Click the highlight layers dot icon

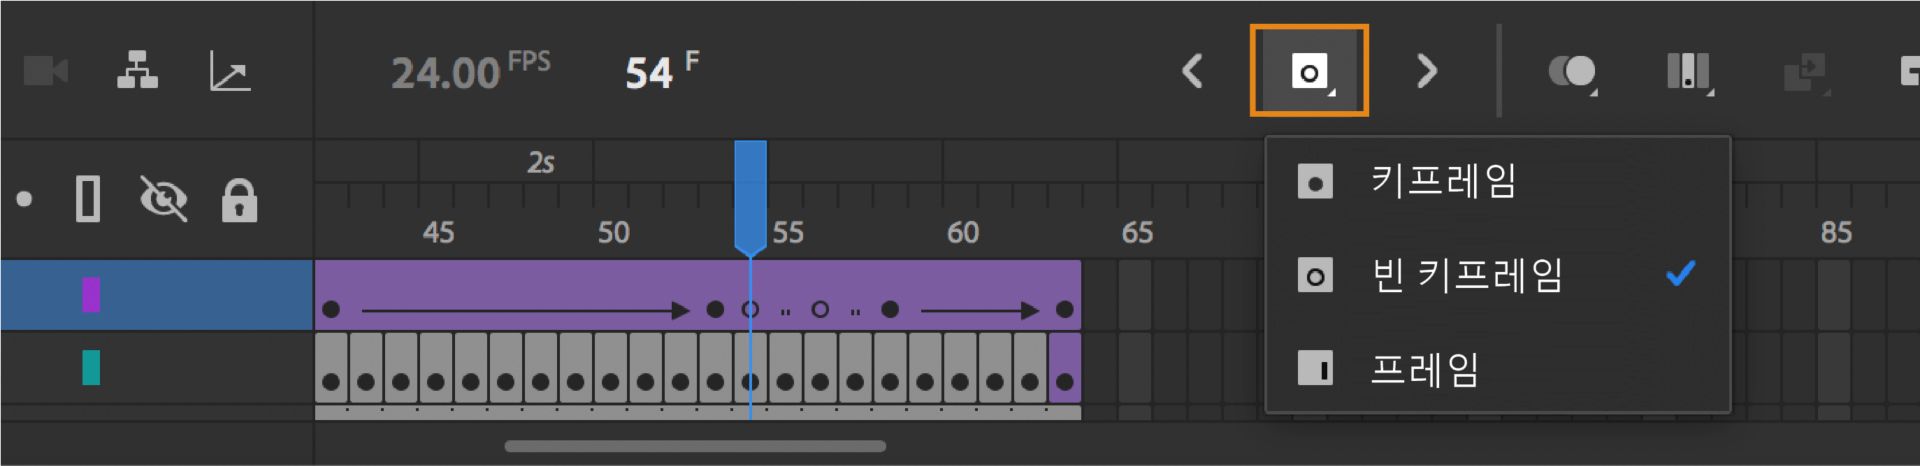point(25,199)
